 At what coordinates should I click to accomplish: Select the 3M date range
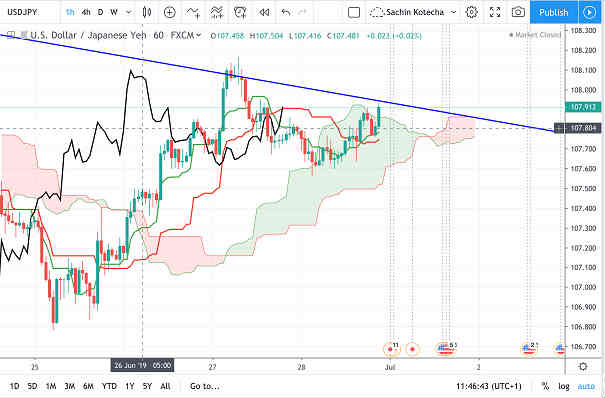(69, 386)
